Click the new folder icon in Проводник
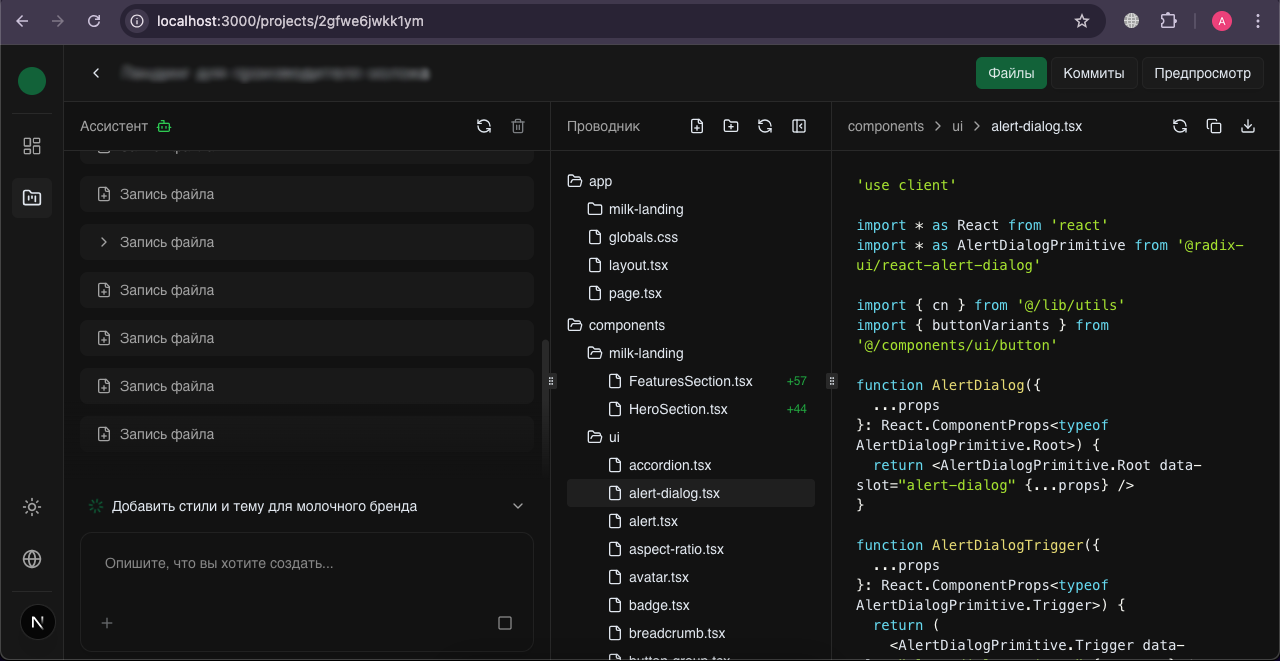The height and width of the screenshot is (661, 1280). (731, 126)
